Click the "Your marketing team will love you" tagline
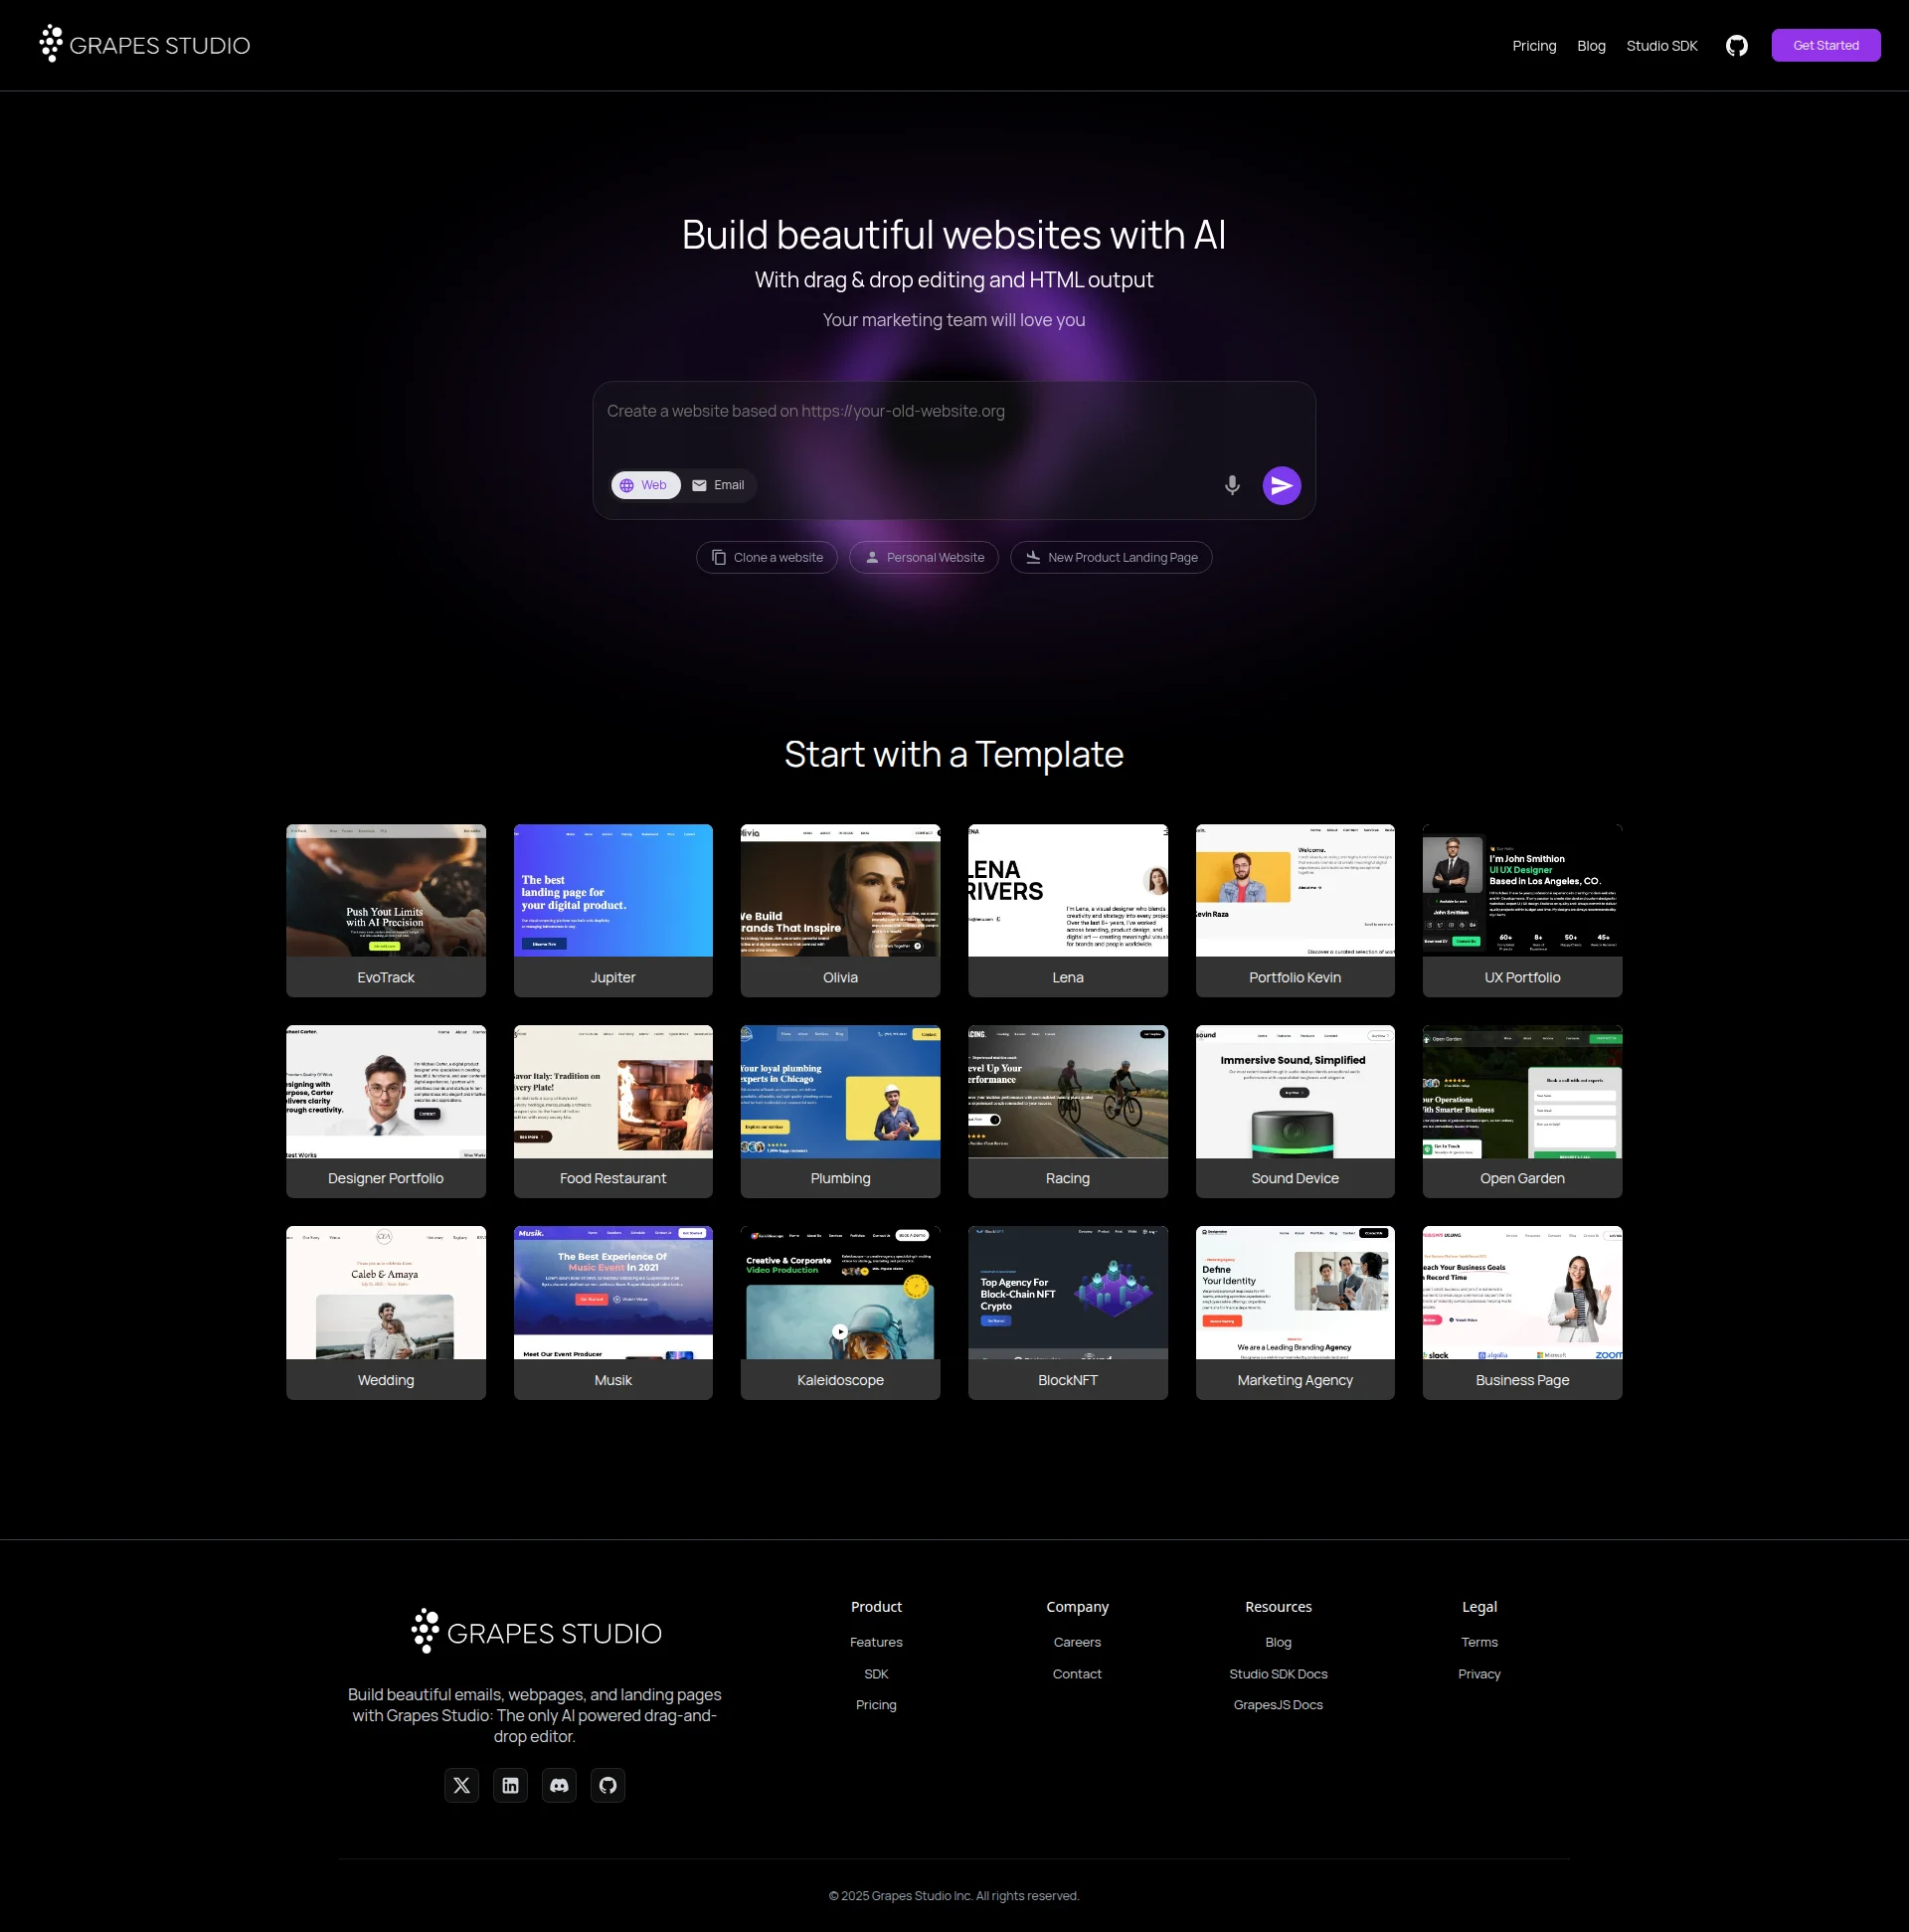This screenshot has height=1932, width=1909. point(954,320)
